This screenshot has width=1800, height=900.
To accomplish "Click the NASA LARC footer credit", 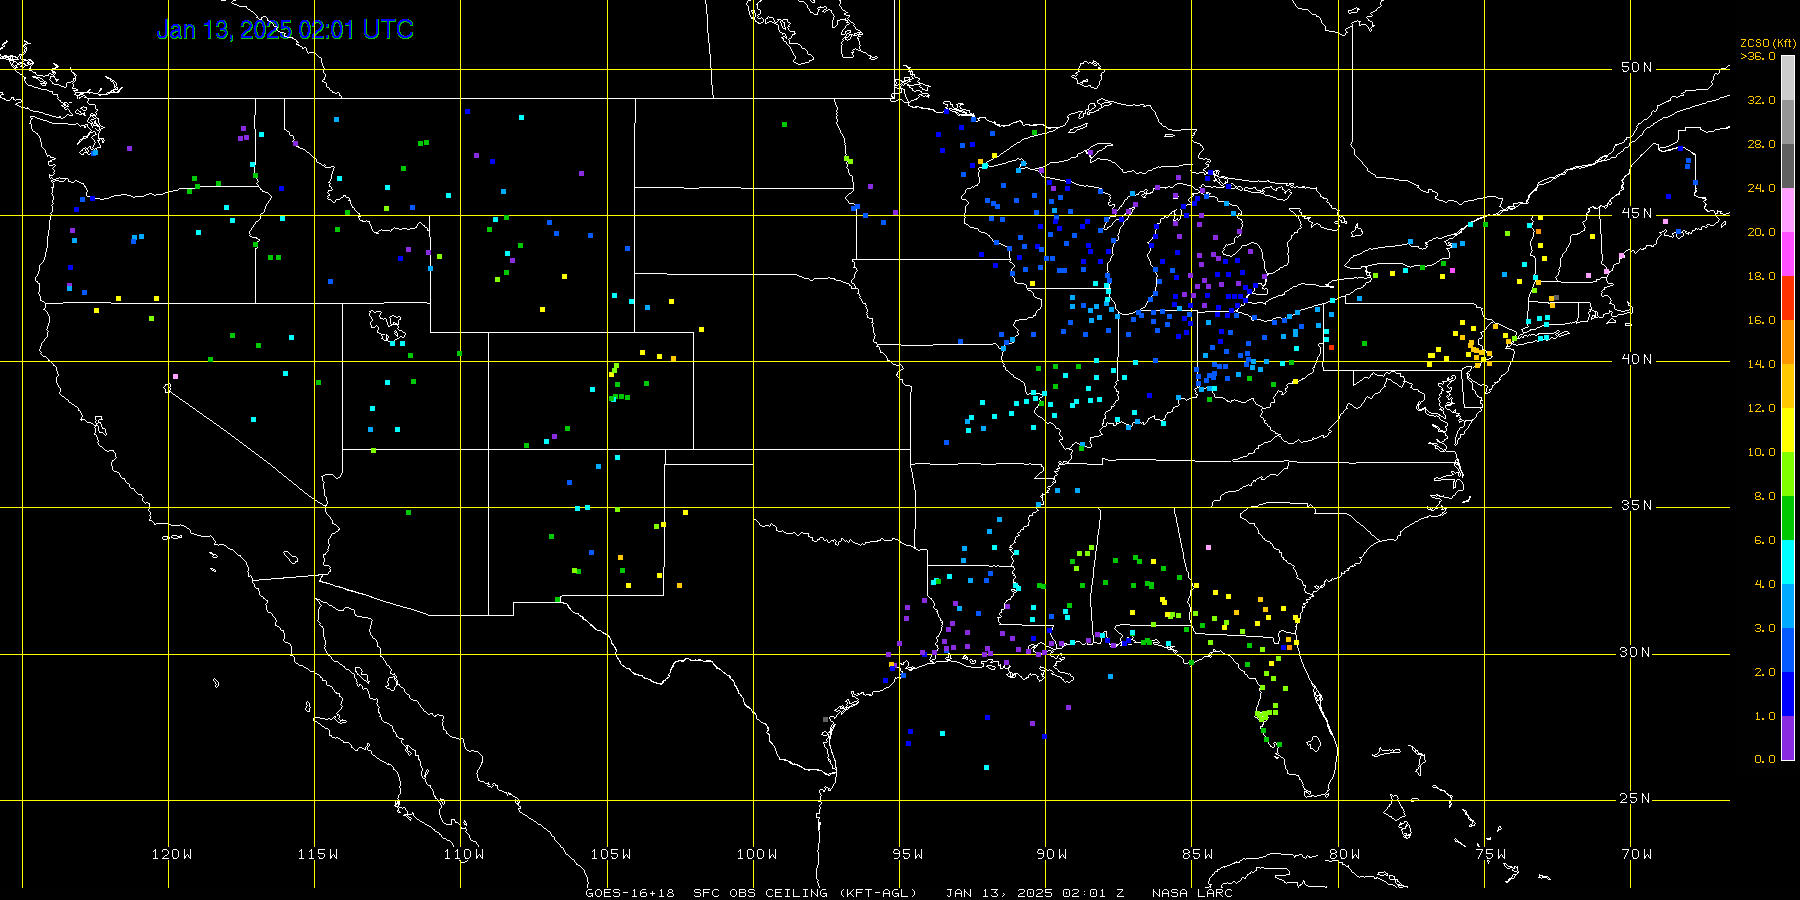I will click(1192, 893).
